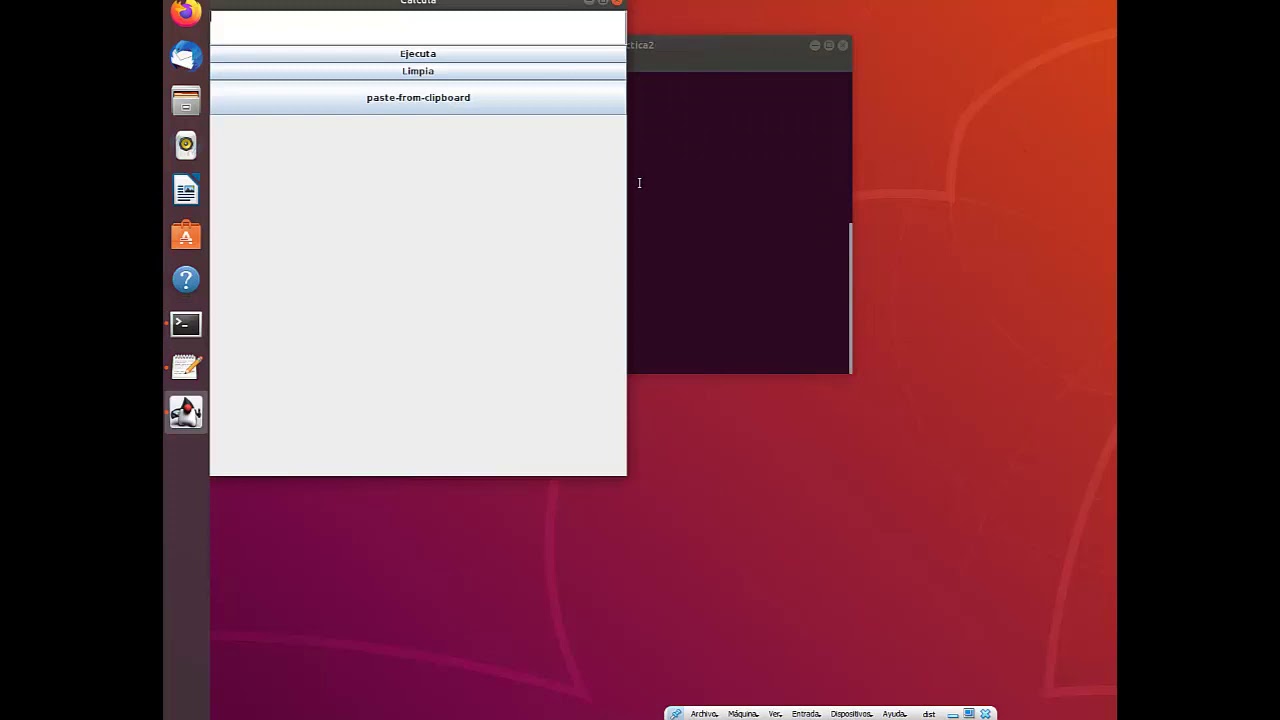
Task: Open Rhythmbox music player icon
Action: 186,146
